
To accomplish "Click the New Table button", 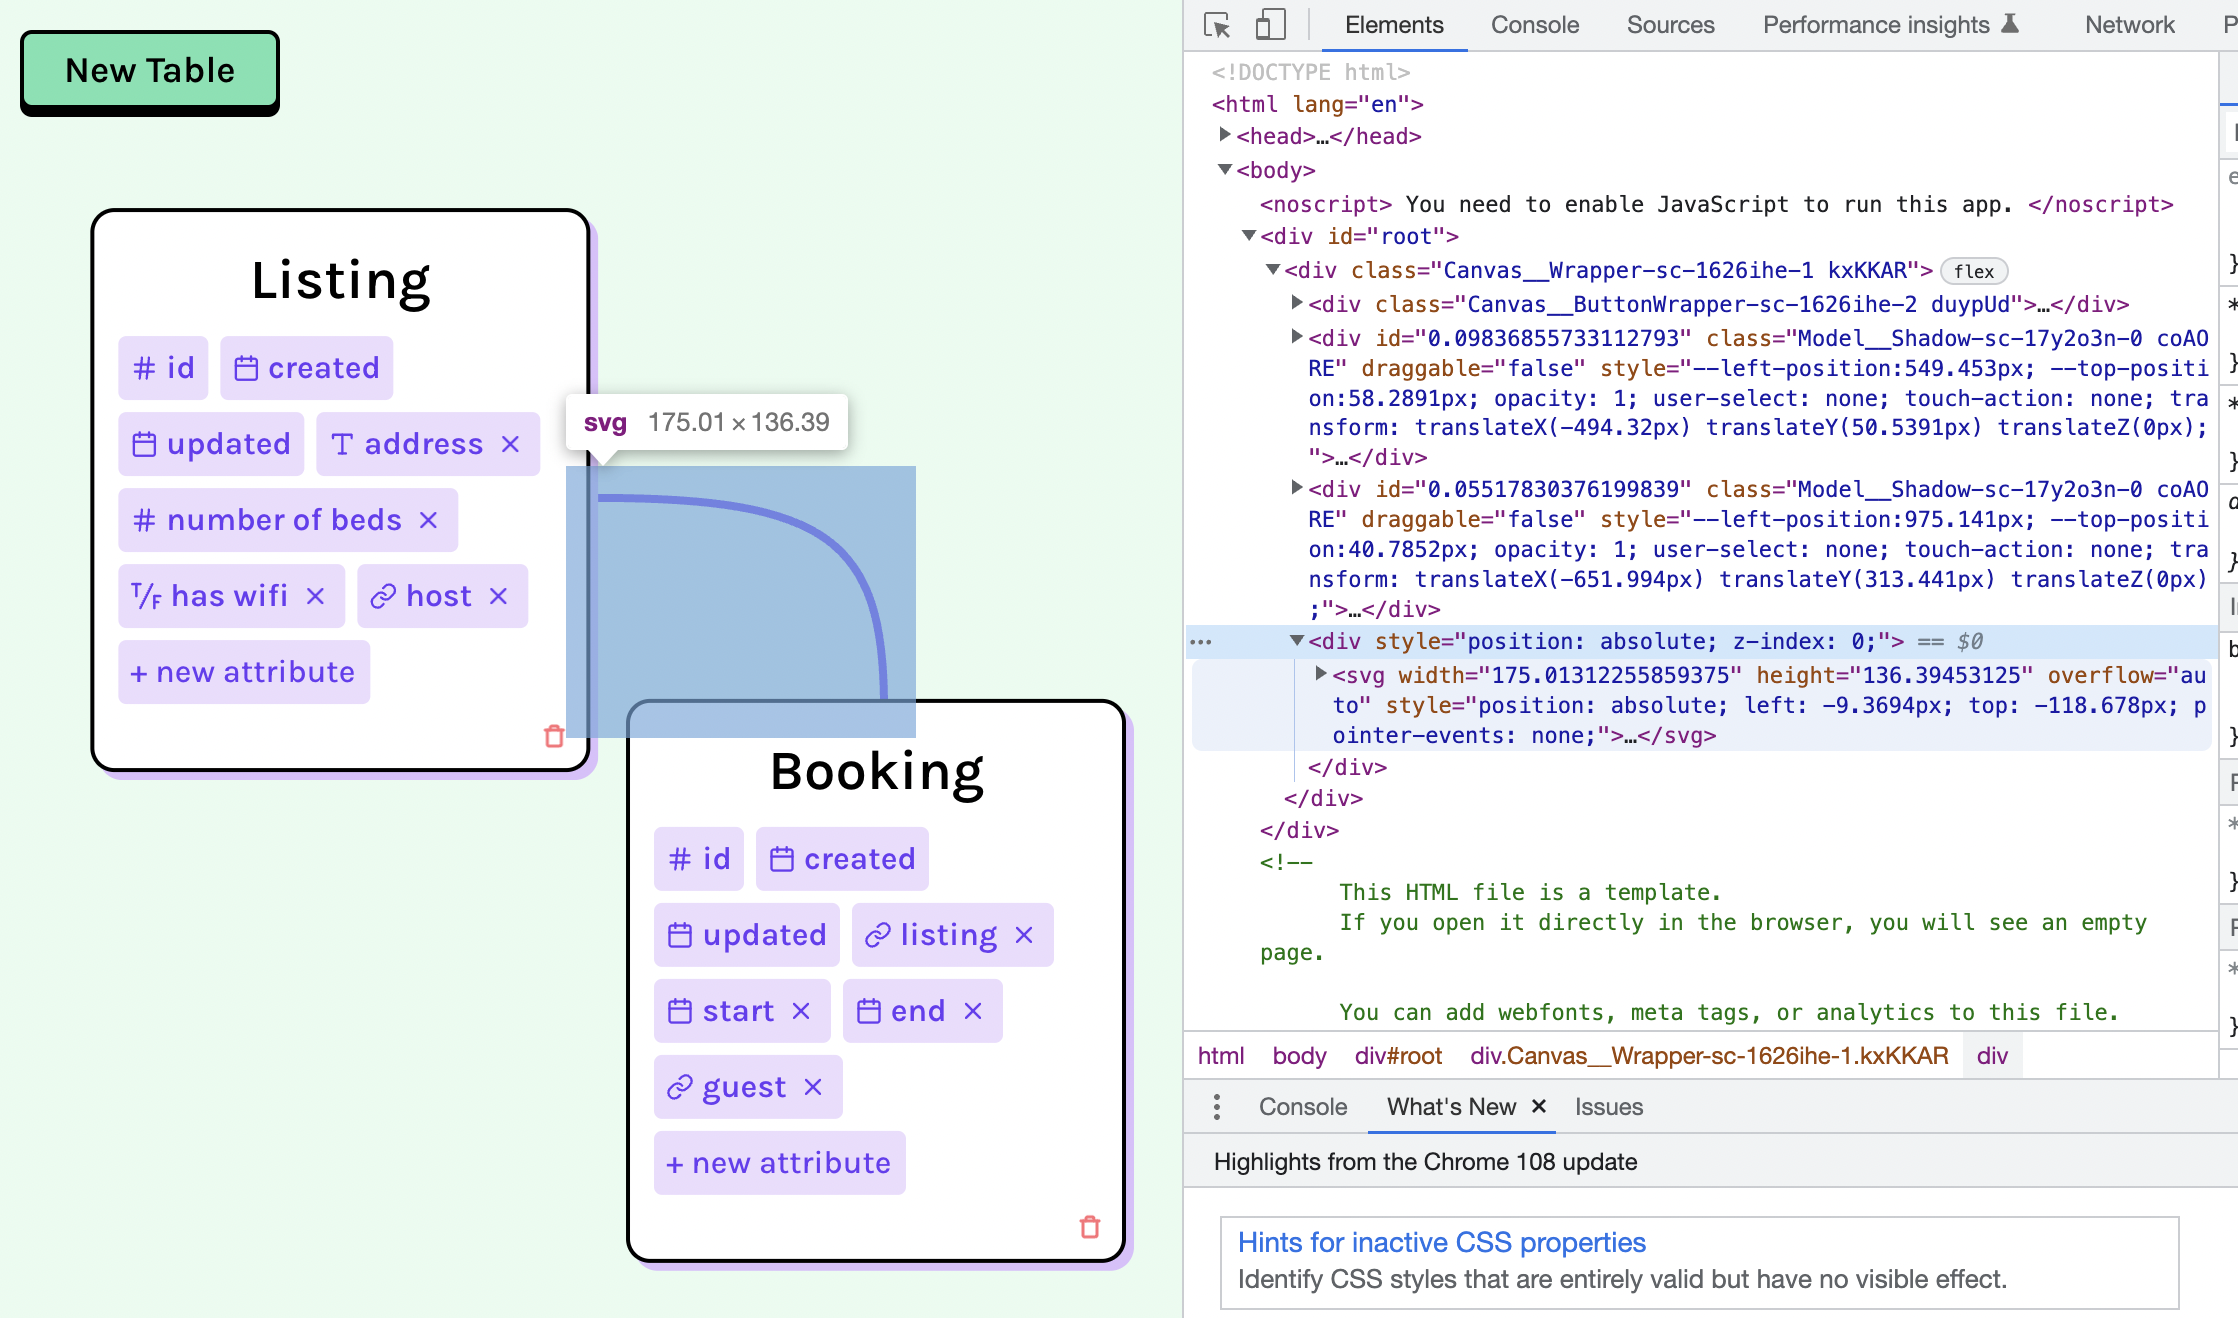I will (x=148, y=70).
